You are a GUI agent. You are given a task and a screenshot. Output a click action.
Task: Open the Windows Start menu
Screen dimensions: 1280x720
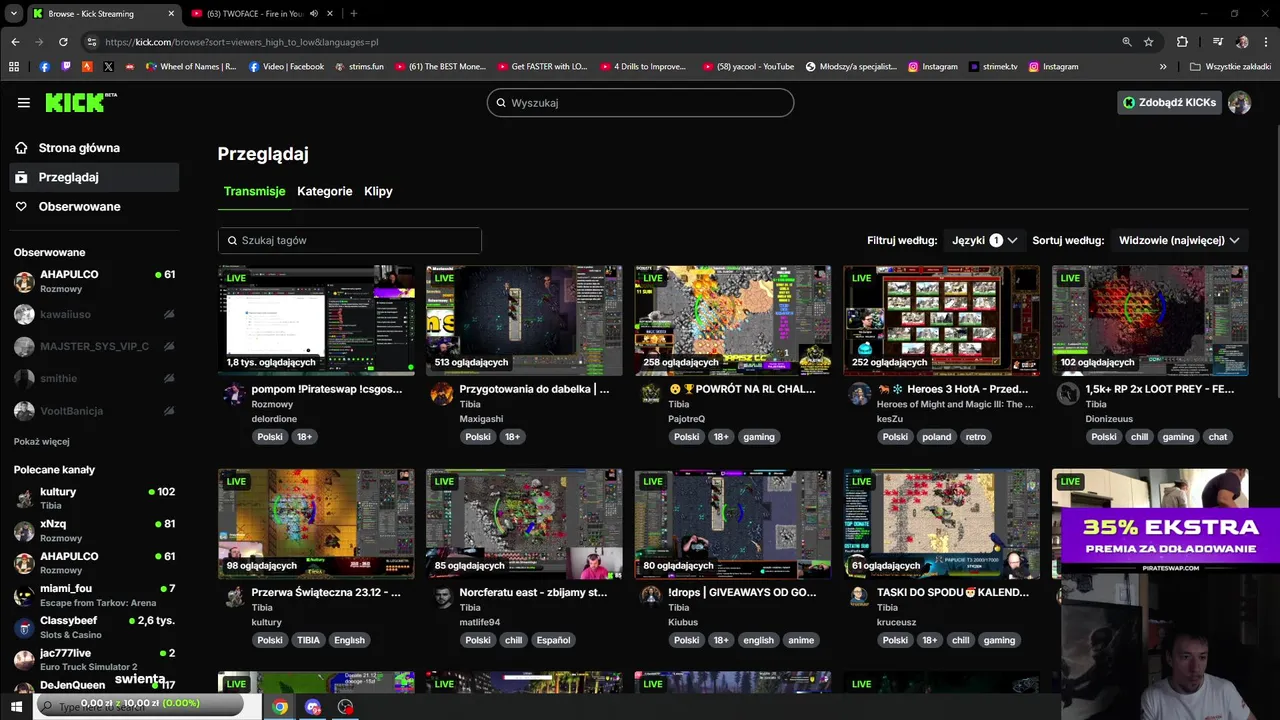16,707
